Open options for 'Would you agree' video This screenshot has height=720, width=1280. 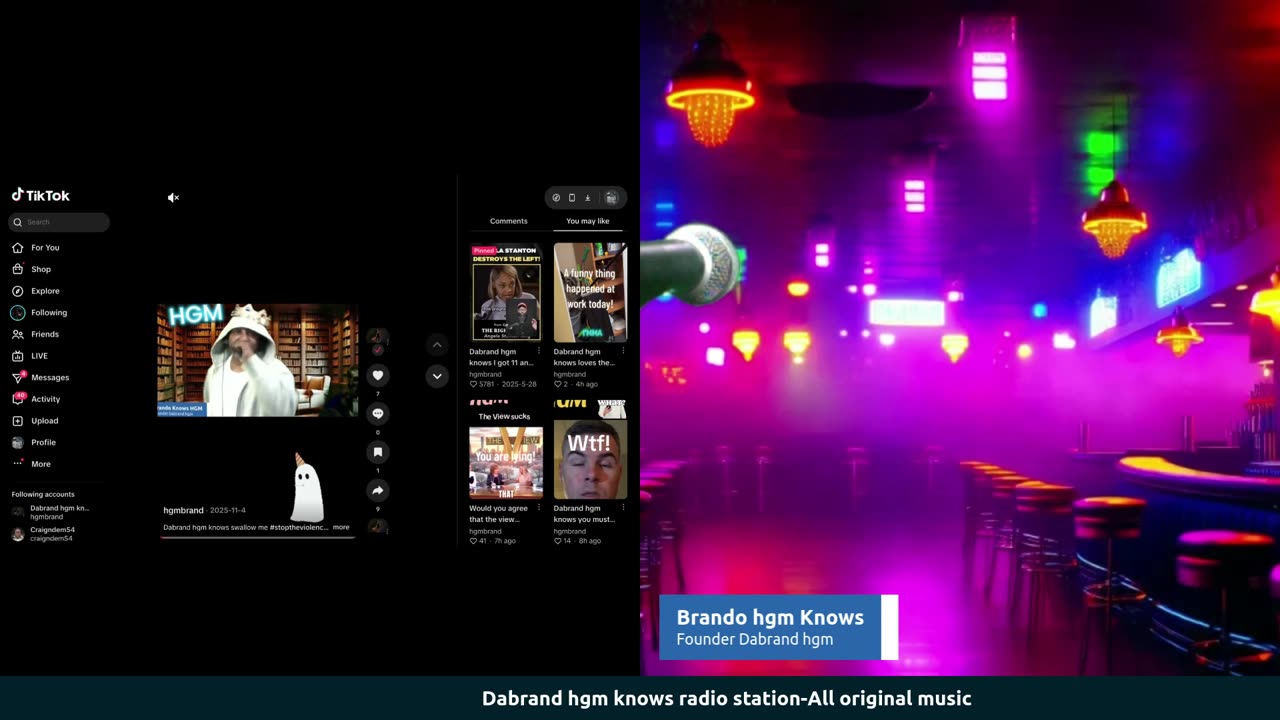click(539, 508)
